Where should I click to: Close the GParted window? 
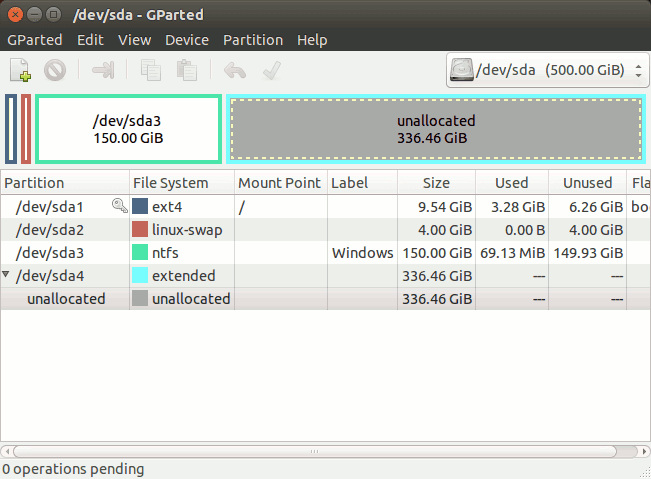15,15
